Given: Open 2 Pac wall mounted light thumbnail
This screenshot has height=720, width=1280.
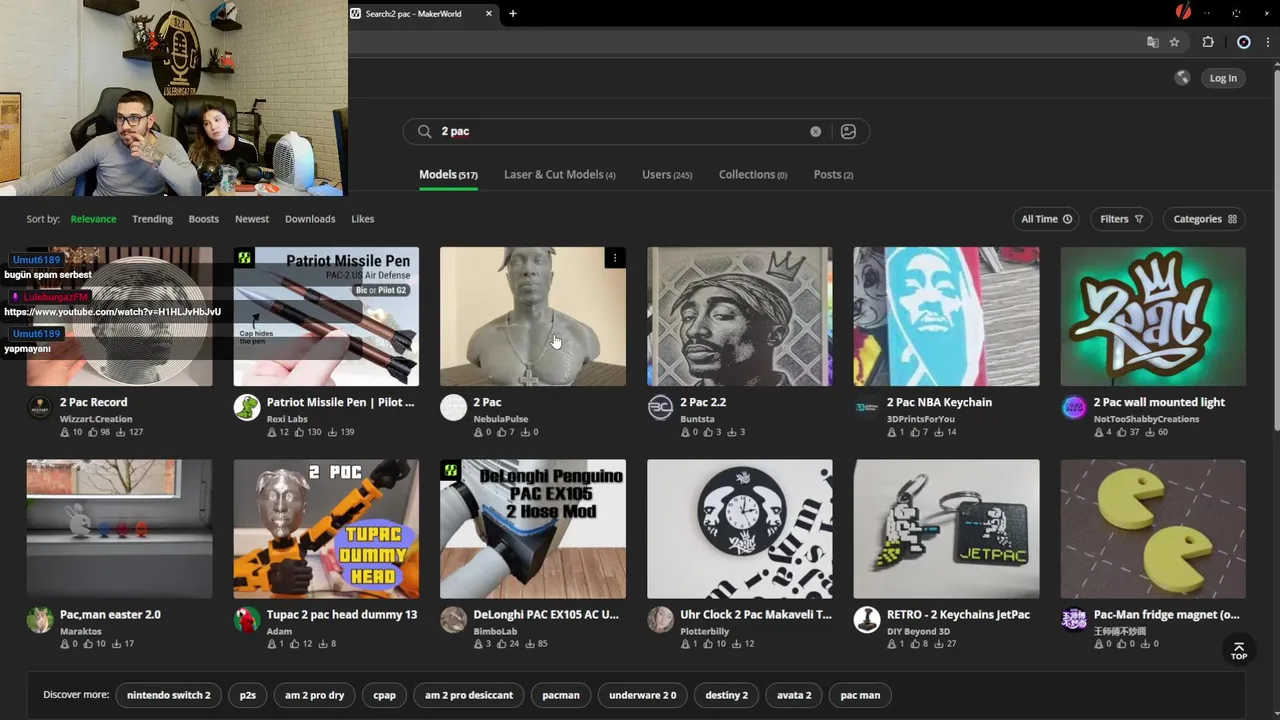Looking at the screenshot, I should [x=1153, y=316].
